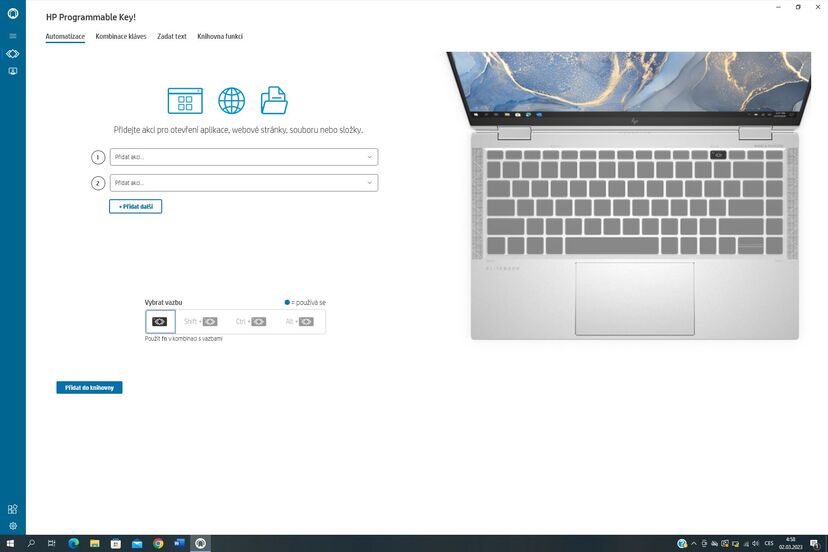Click the HP logo in the sidebar
Image resolution: width=828 pixels, height=552 pixels.
(13, 13)
